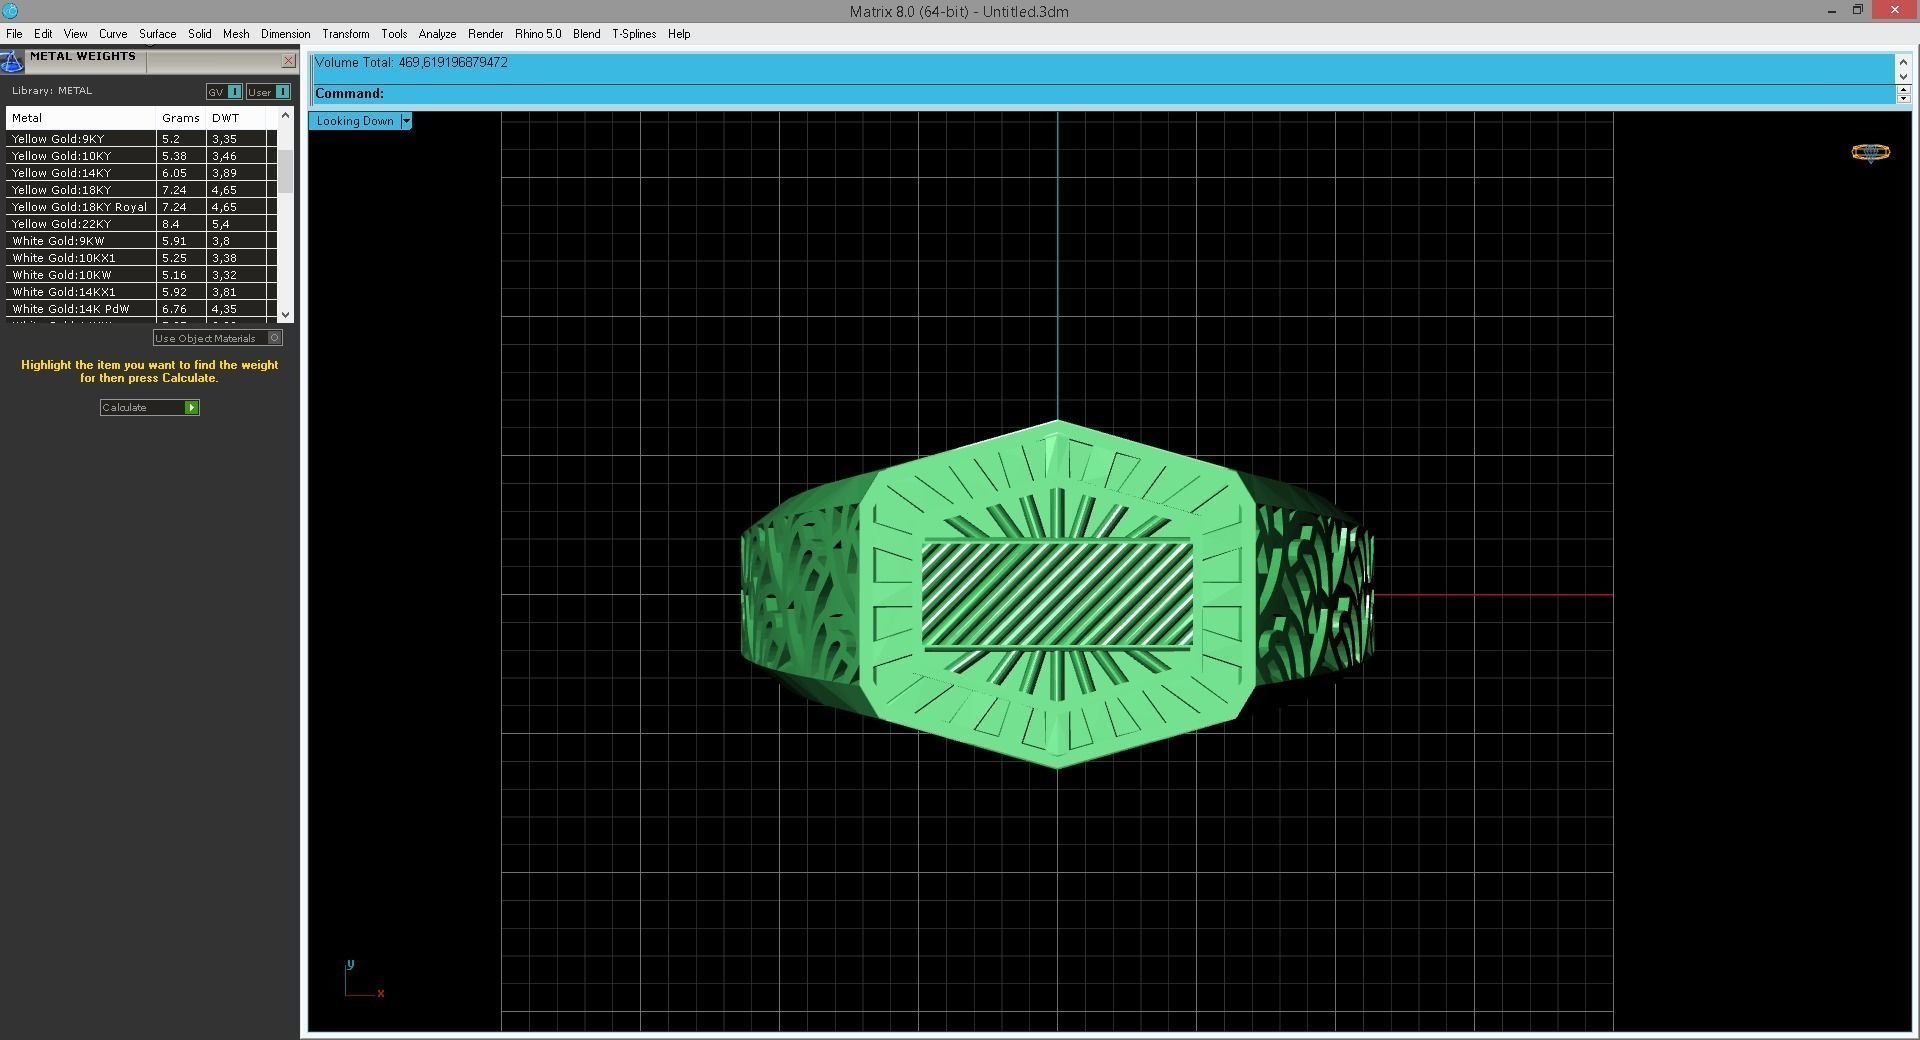This screenshot has width=1920, height=1040.
Task: Click the Volume Total readout text
Action: click(411, 62)
